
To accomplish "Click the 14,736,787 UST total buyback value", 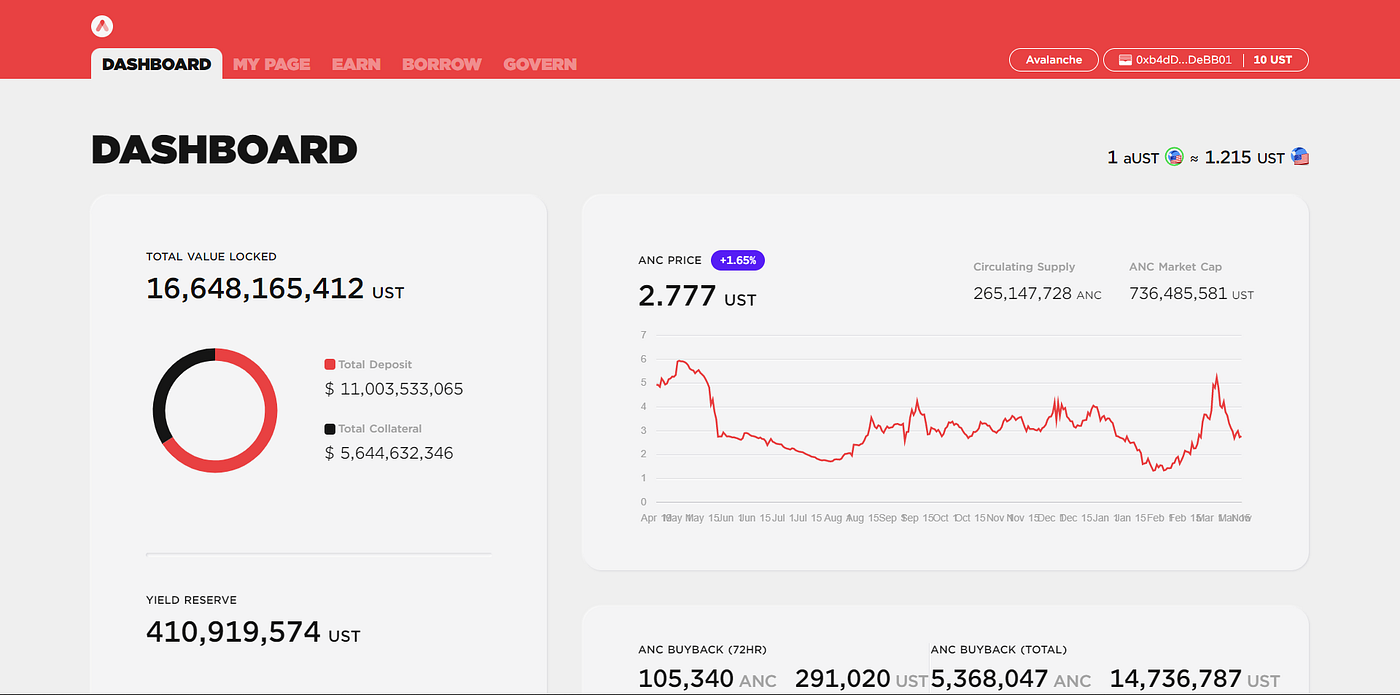I will [x=1176, y=680].
